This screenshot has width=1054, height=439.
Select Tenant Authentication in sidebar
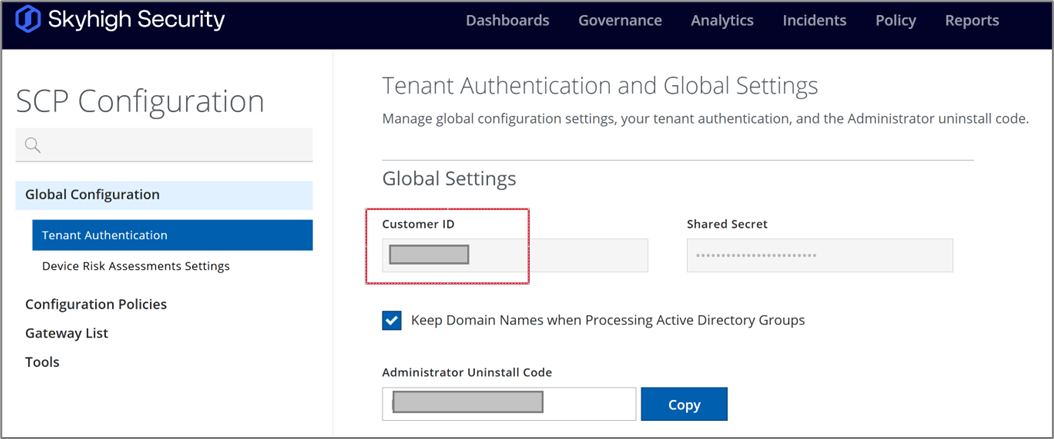coord(105,235)
